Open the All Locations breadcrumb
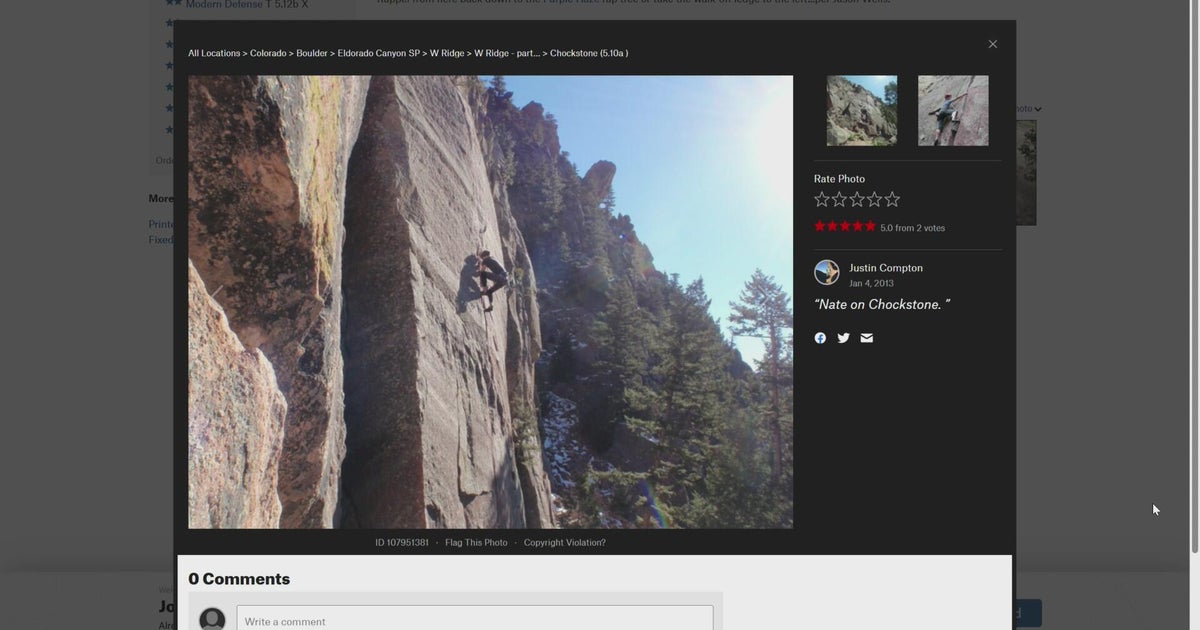 click(x=213, y=51)
